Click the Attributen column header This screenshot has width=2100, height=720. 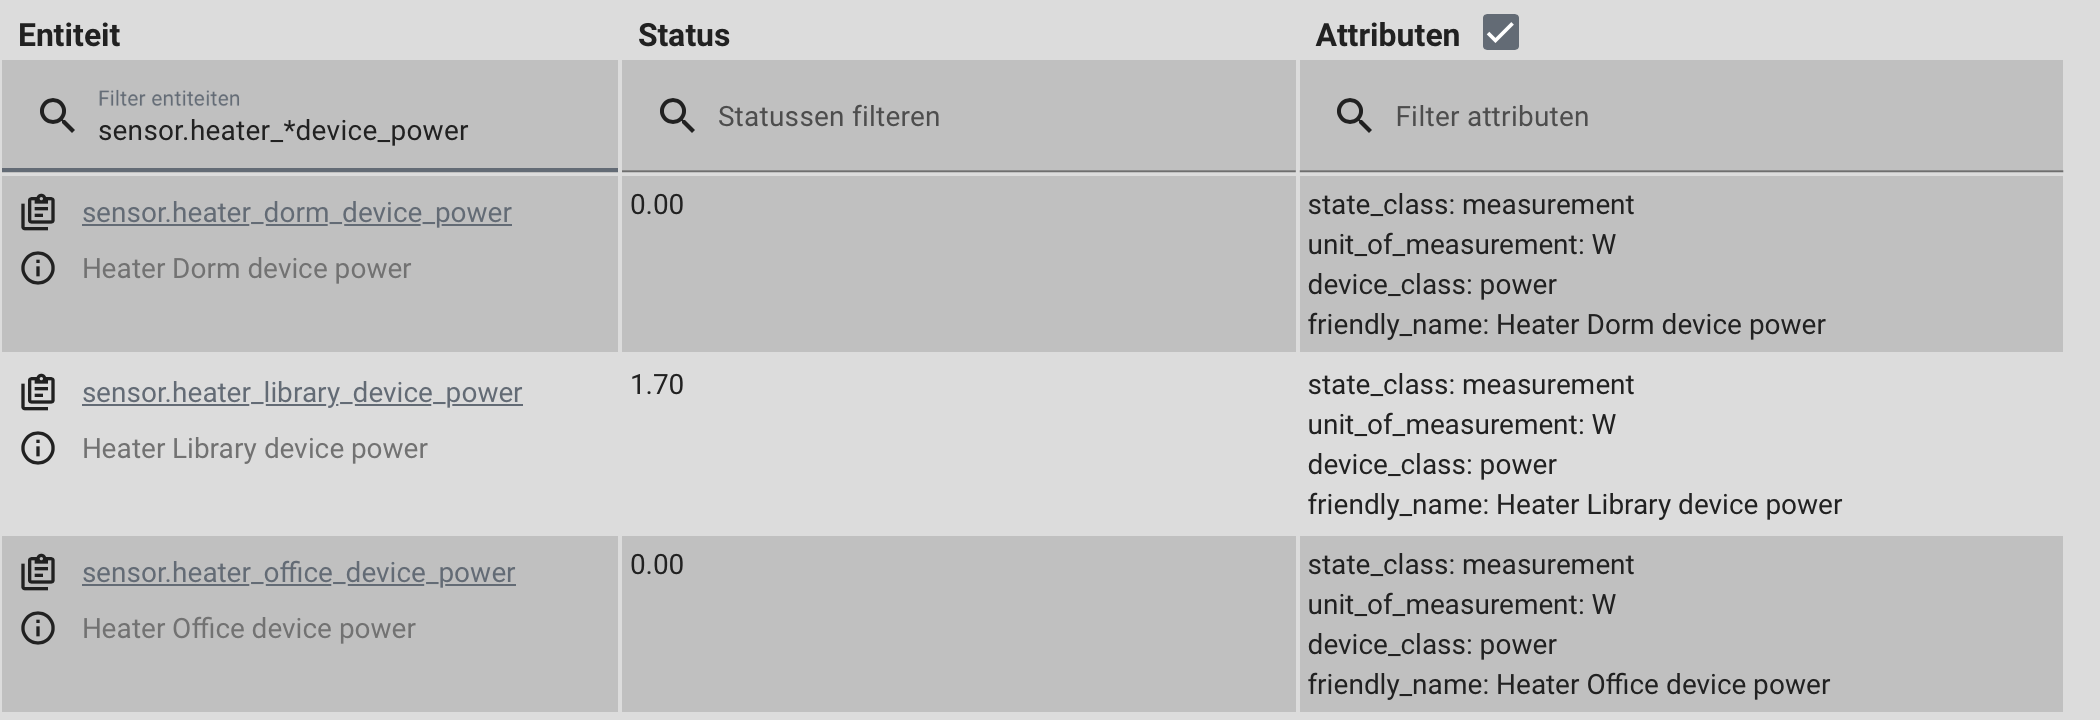point(1388,33)
